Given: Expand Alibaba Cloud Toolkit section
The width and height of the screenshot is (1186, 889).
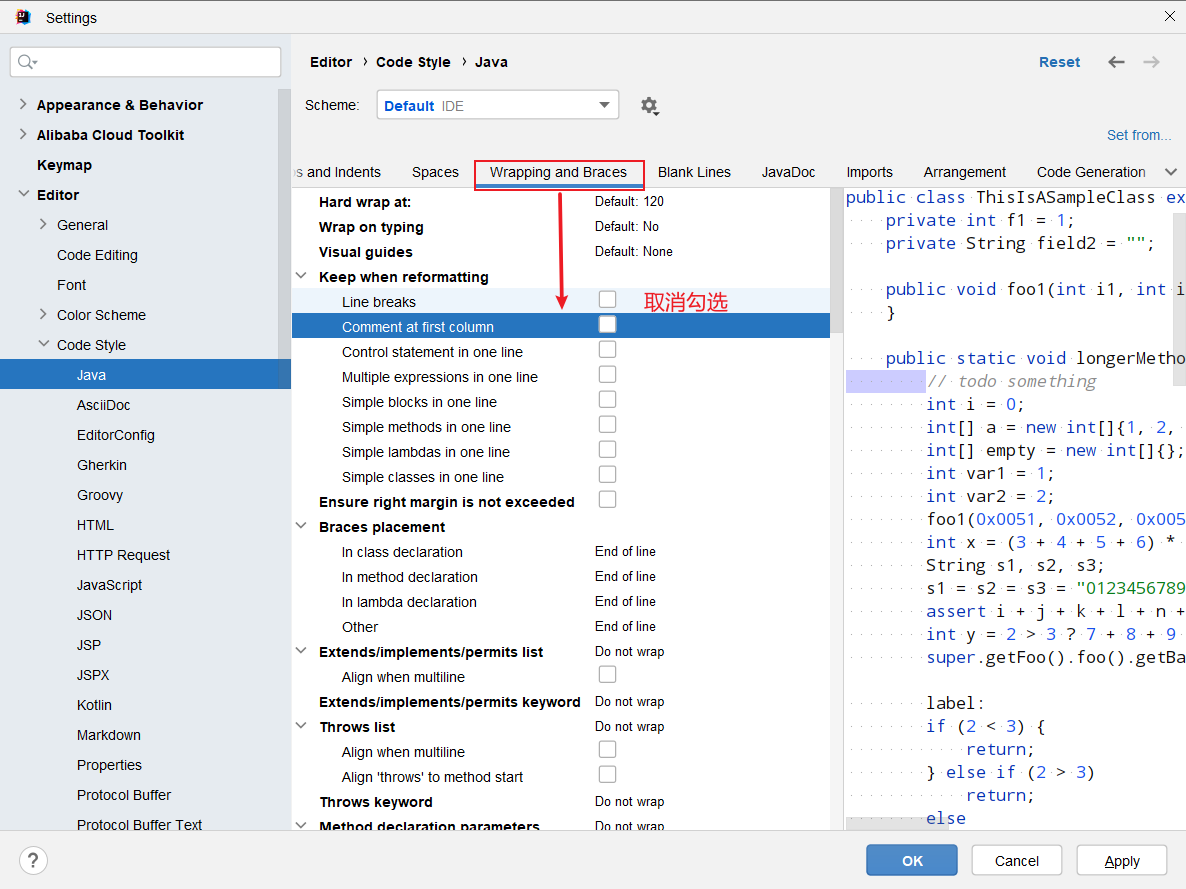Looking at the screenshot, I should [23, 135].
